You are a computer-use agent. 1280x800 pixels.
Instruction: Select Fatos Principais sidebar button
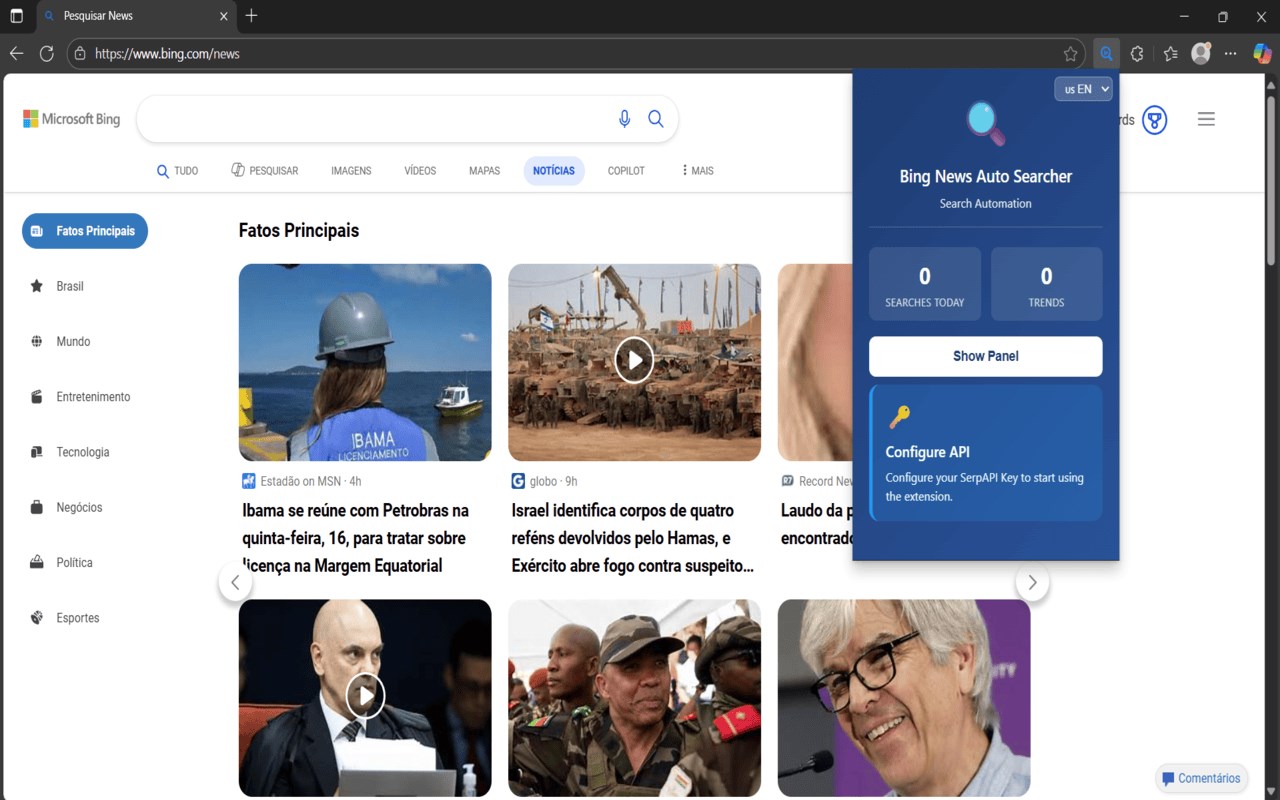click(85, 231)
